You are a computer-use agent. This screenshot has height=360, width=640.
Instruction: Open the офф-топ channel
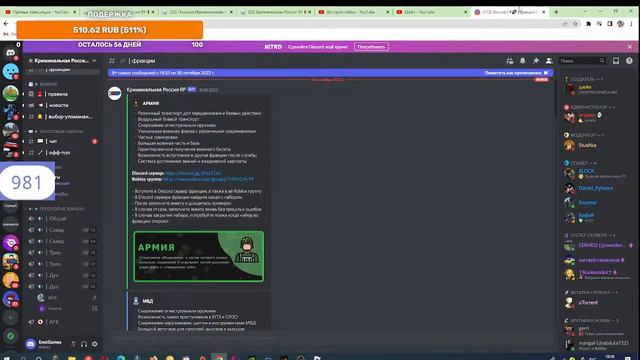tap(62, 153)
